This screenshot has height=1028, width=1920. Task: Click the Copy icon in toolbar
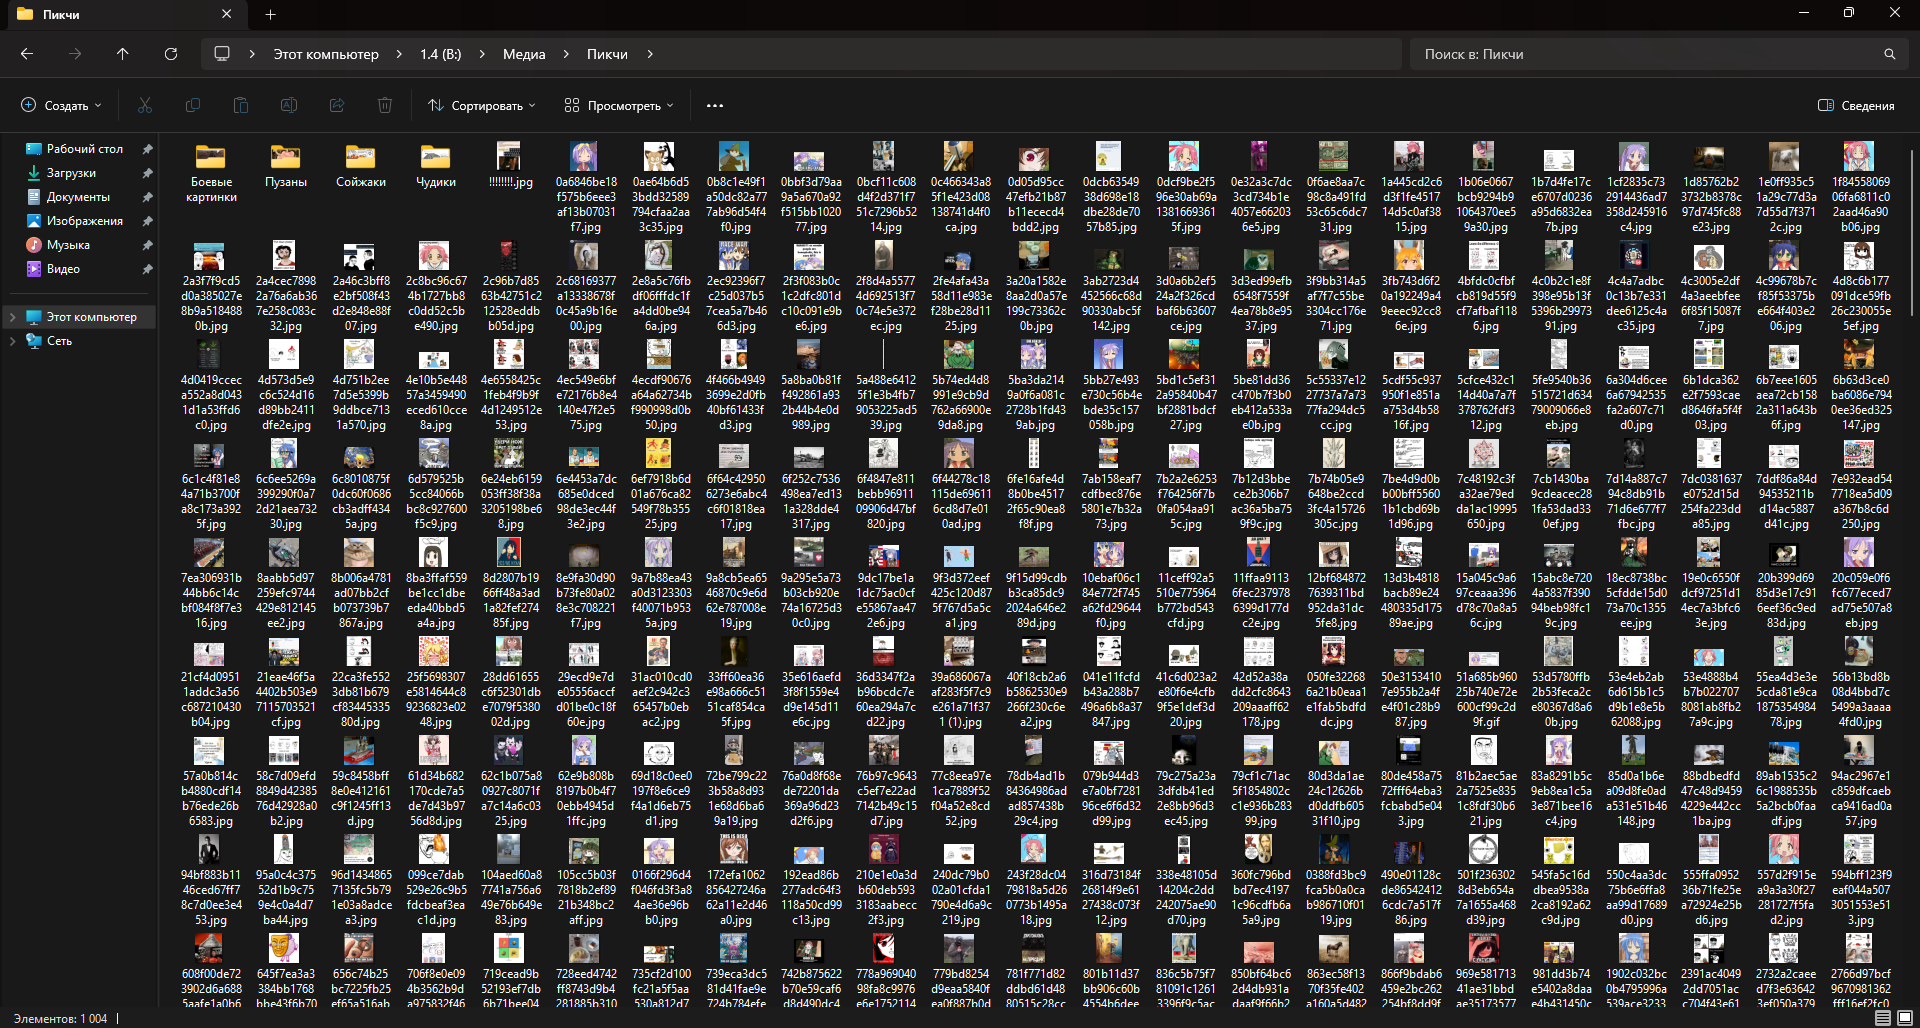(193, 105)
